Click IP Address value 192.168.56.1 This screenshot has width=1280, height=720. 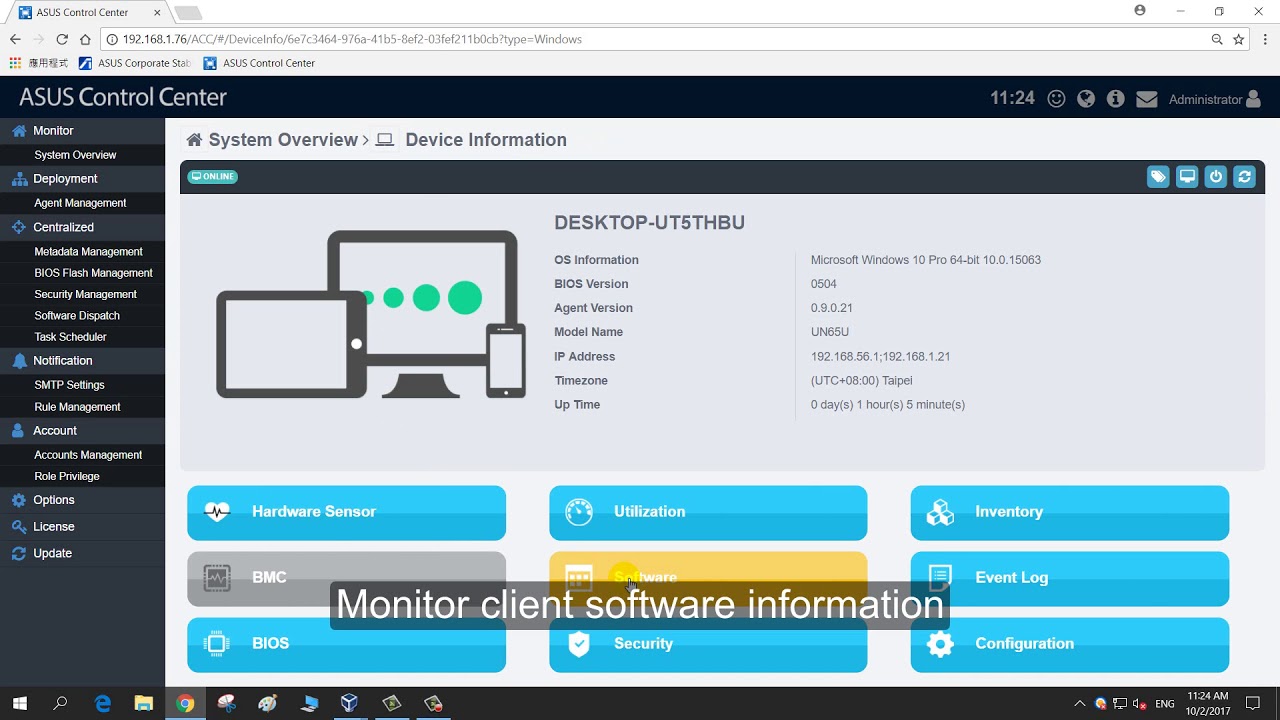pyautogui.click(x=880, y=357)
